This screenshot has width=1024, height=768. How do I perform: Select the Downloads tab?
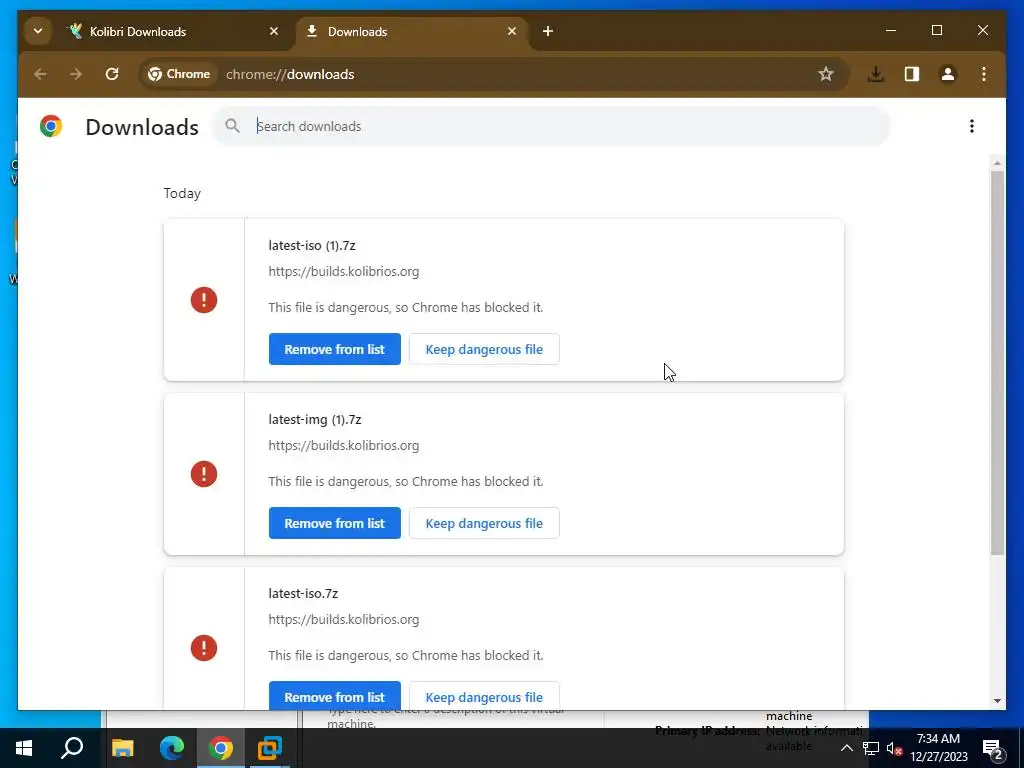tap(413, 31)
